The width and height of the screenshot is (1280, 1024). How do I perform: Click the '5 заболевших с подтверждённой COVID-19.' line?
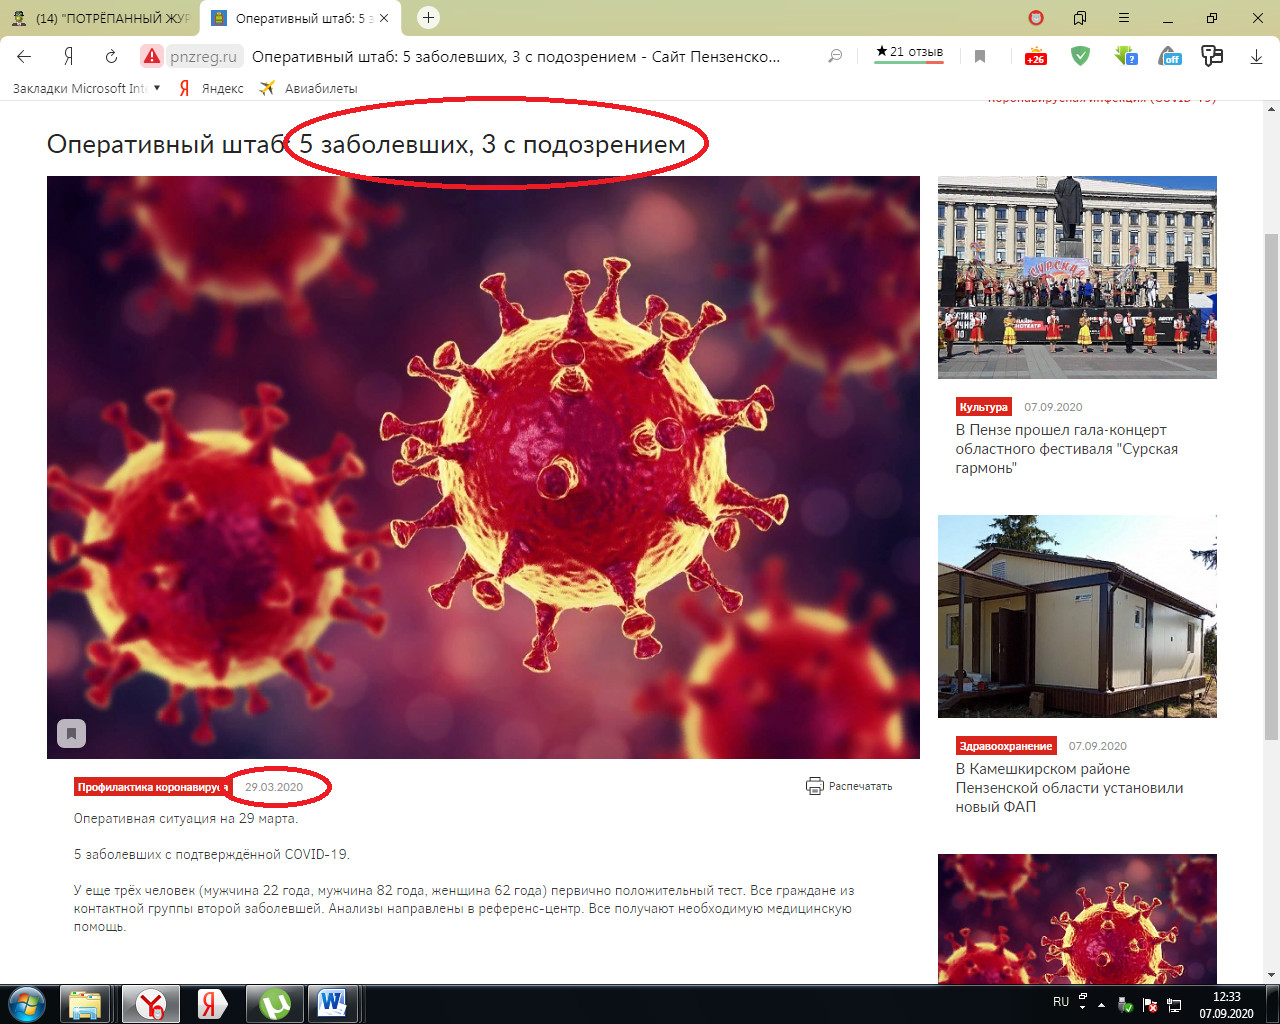pyautogui.click(x=212, y=854)
